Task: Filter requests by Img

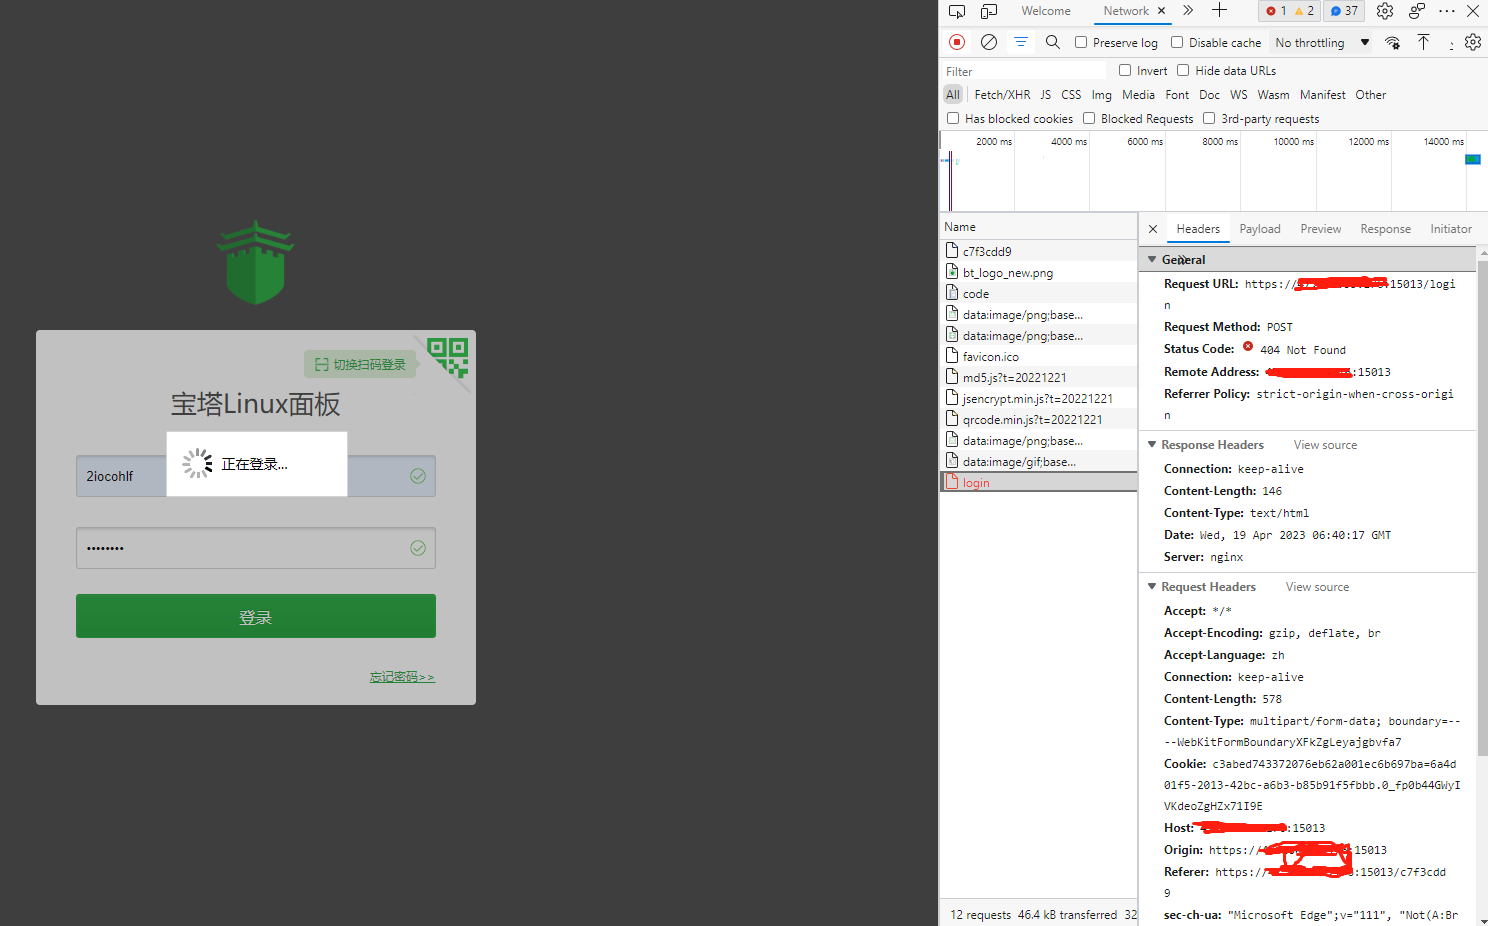Action: (x=1101, y=95)
